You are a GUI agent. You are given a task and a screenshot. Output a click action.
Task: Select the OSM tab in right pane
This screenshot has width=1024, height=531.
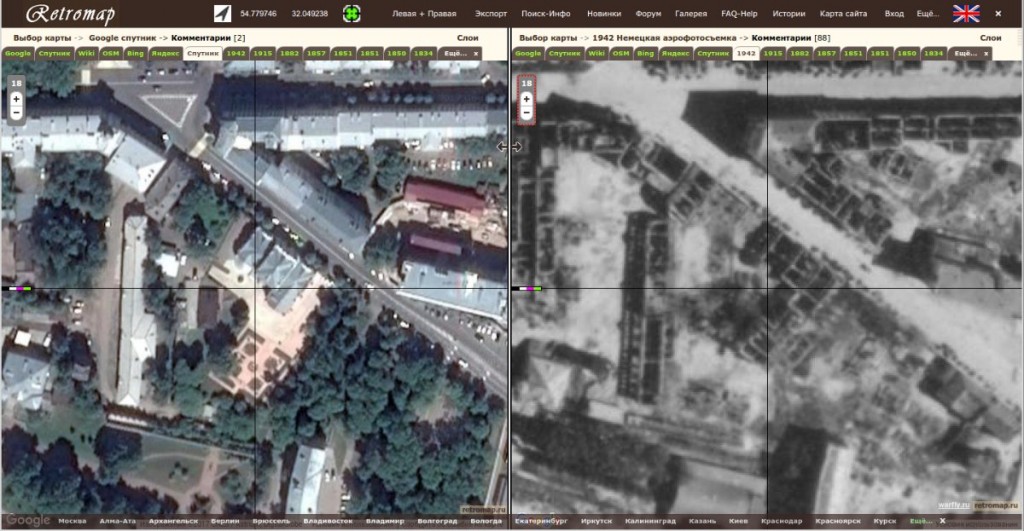click(621, 54)
